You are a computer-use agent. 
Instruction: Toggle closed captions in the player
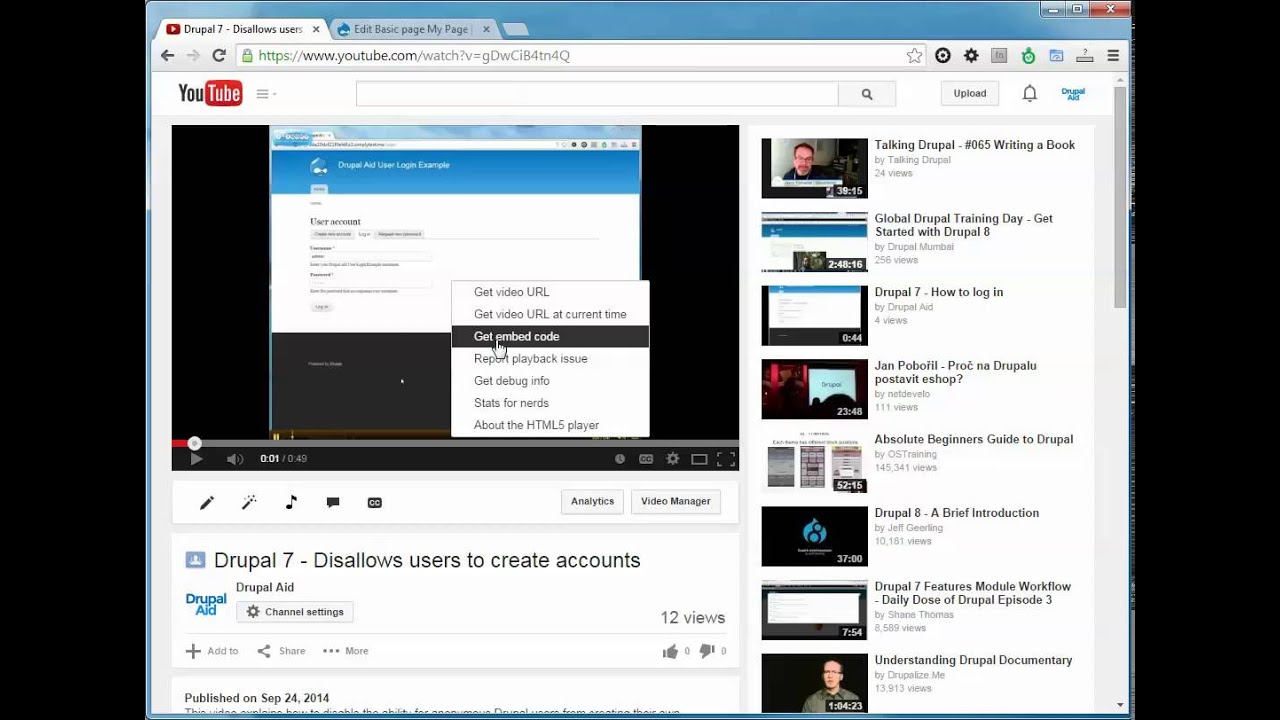click(646, 459)
